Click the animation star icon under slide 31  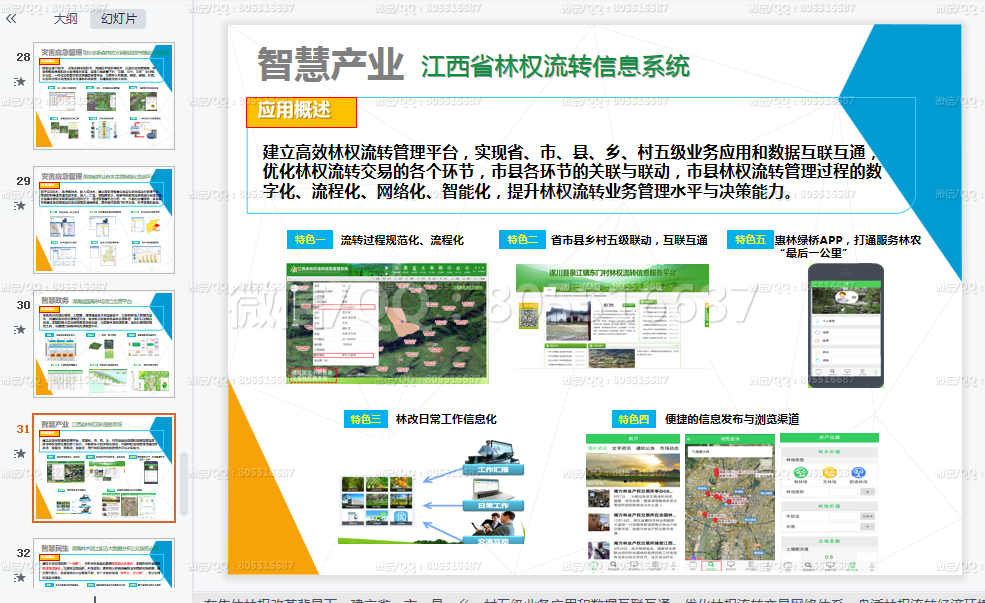20,453
